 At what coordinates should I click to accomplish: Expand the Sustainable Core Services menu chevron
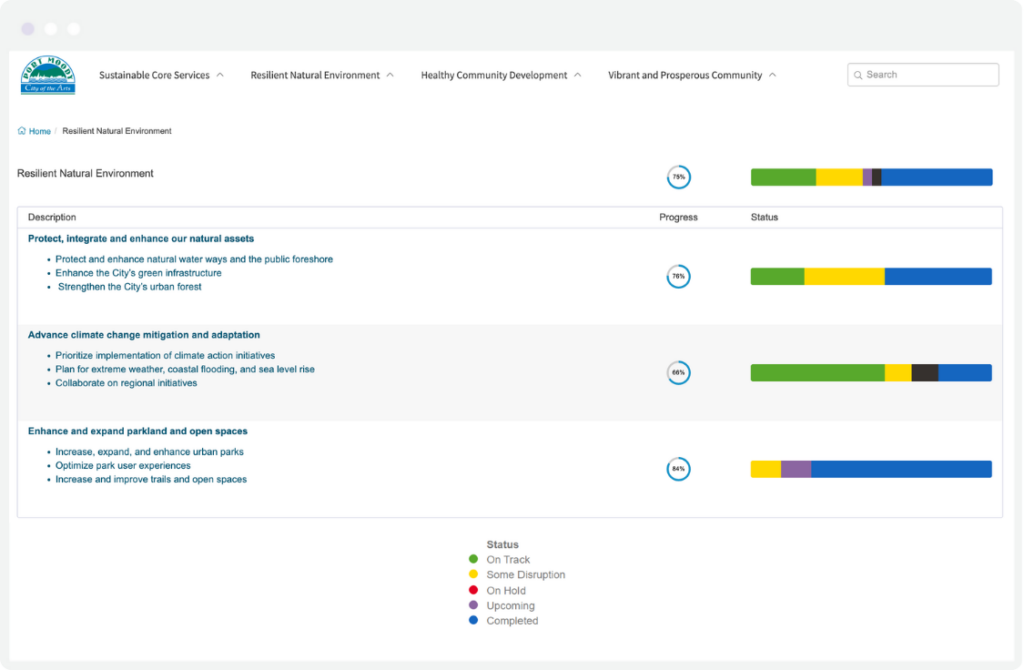point(220,75)
